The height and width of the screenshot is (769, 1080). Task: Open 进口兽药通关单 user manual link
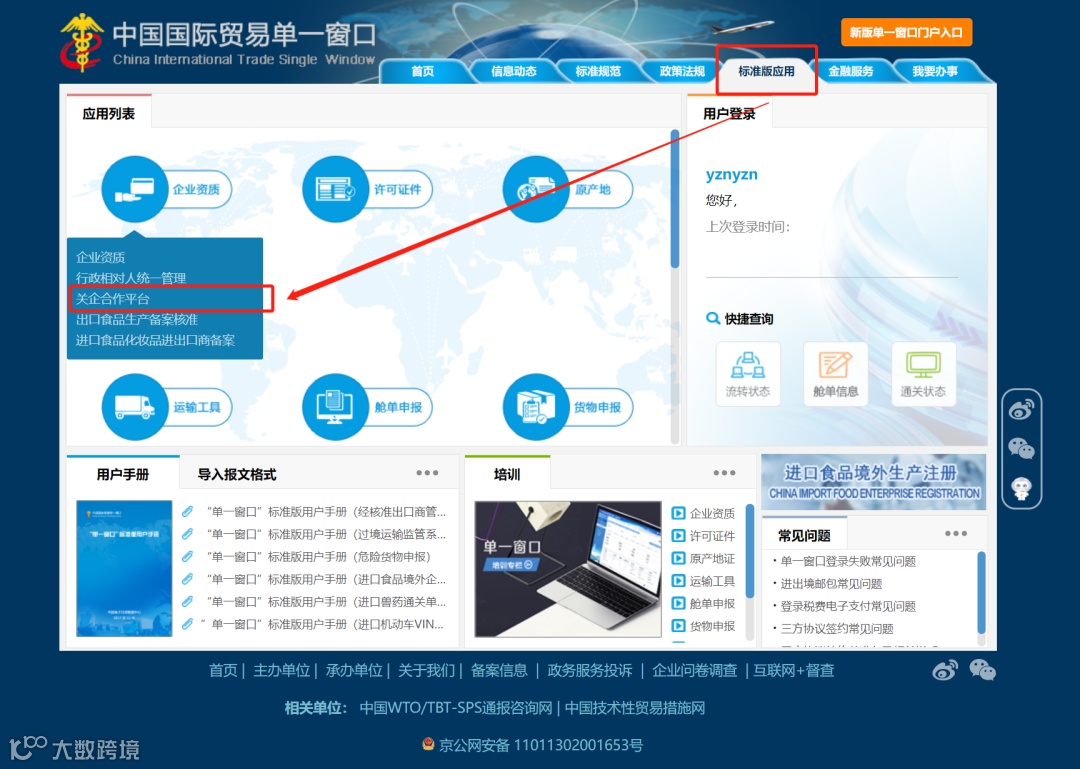click(326, 602)
